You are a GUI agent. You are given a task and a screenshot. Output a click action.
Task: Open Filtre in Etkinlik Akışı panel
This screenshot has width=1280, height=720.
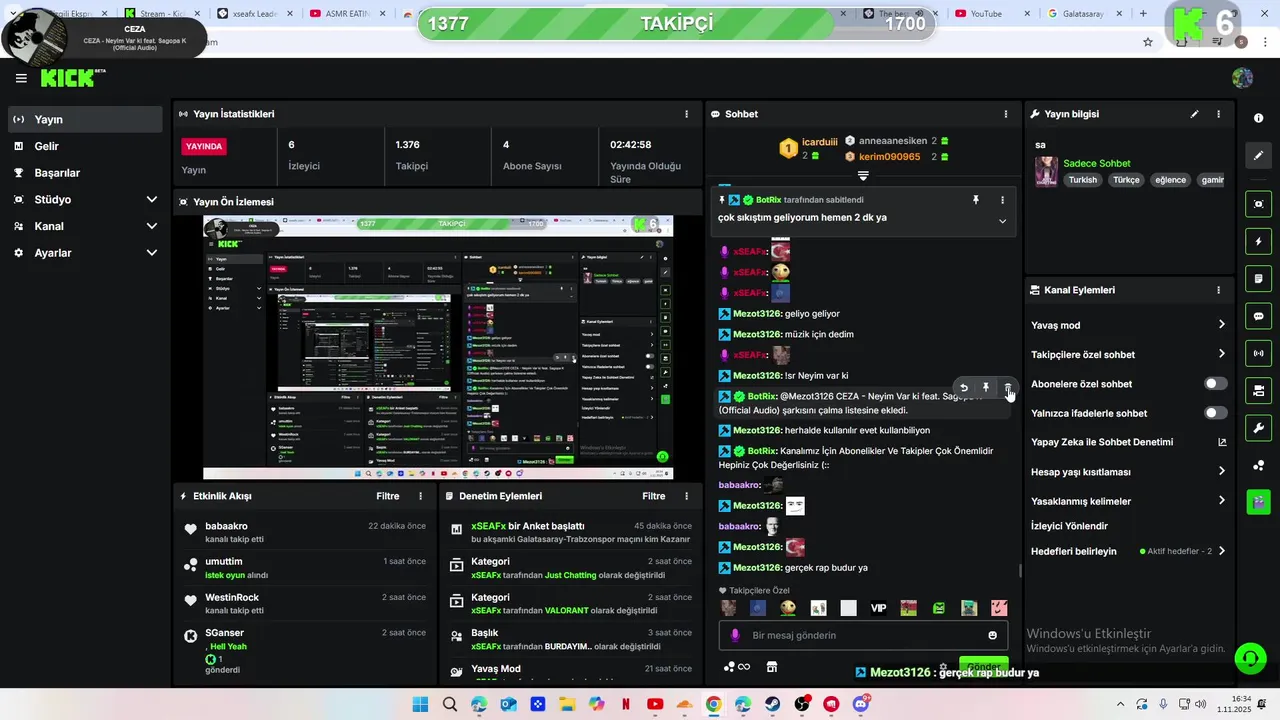[x=387, y=496]
